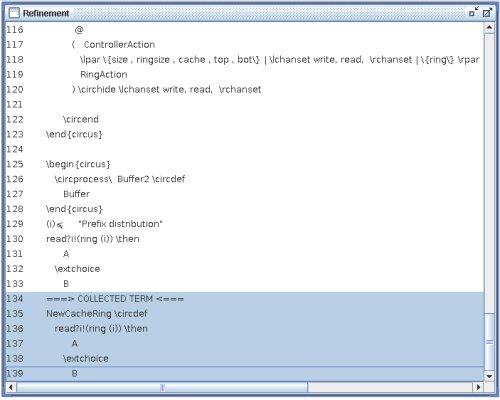Image resolution: width=500 pixels, height=400 pixels.
Task: Click the horizontal scrollbar right arrow
Action: [x=478, y=387]
